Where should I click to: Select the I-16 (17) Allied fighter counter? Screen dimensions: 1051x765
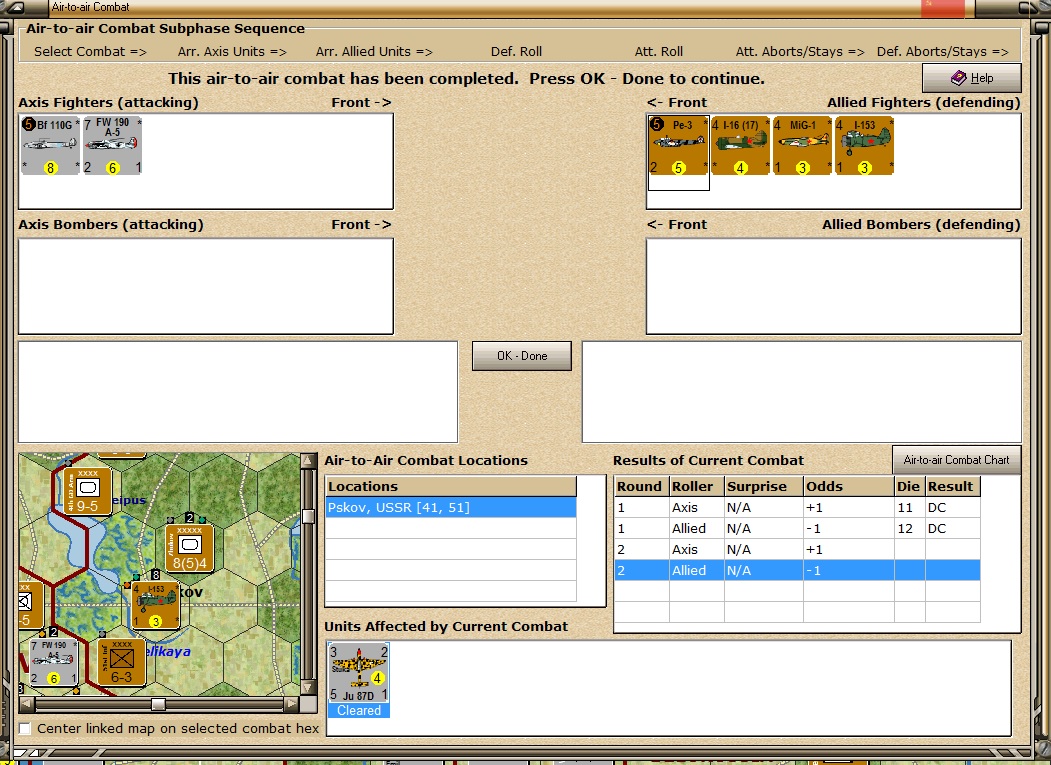click(740, 145)
